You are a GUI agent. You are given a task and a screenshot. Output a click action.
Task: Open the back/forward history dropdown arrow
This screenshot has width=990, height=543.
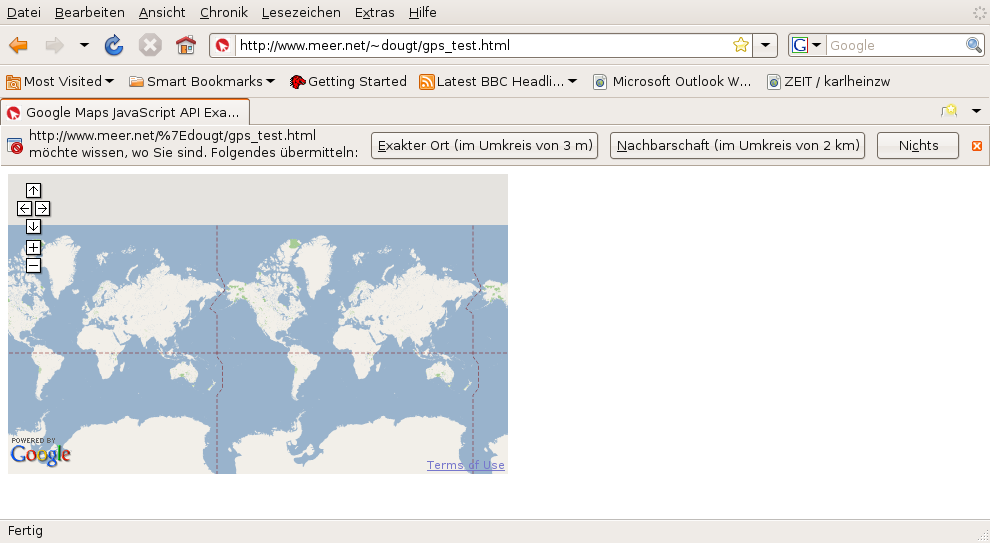coord(84,45)
